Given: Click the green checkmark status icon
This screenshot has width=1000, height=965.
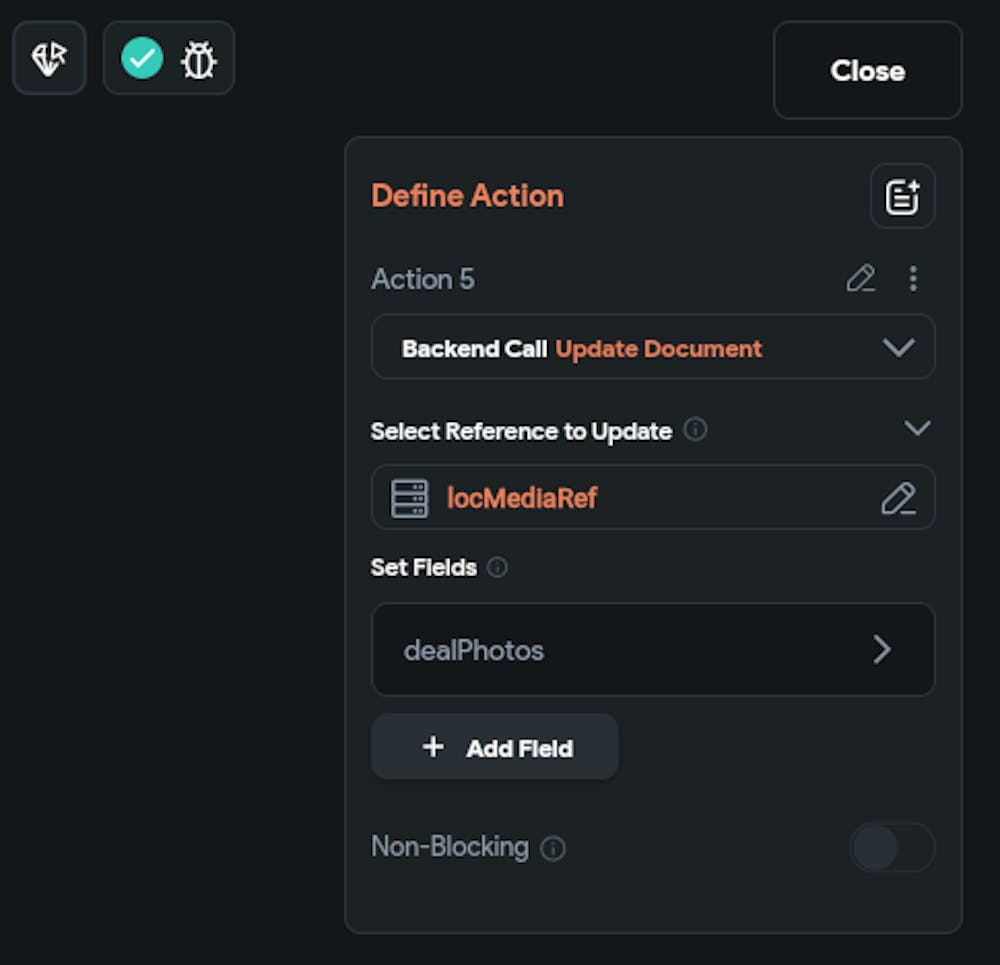Looking at the screenshot, I should 142,59.
